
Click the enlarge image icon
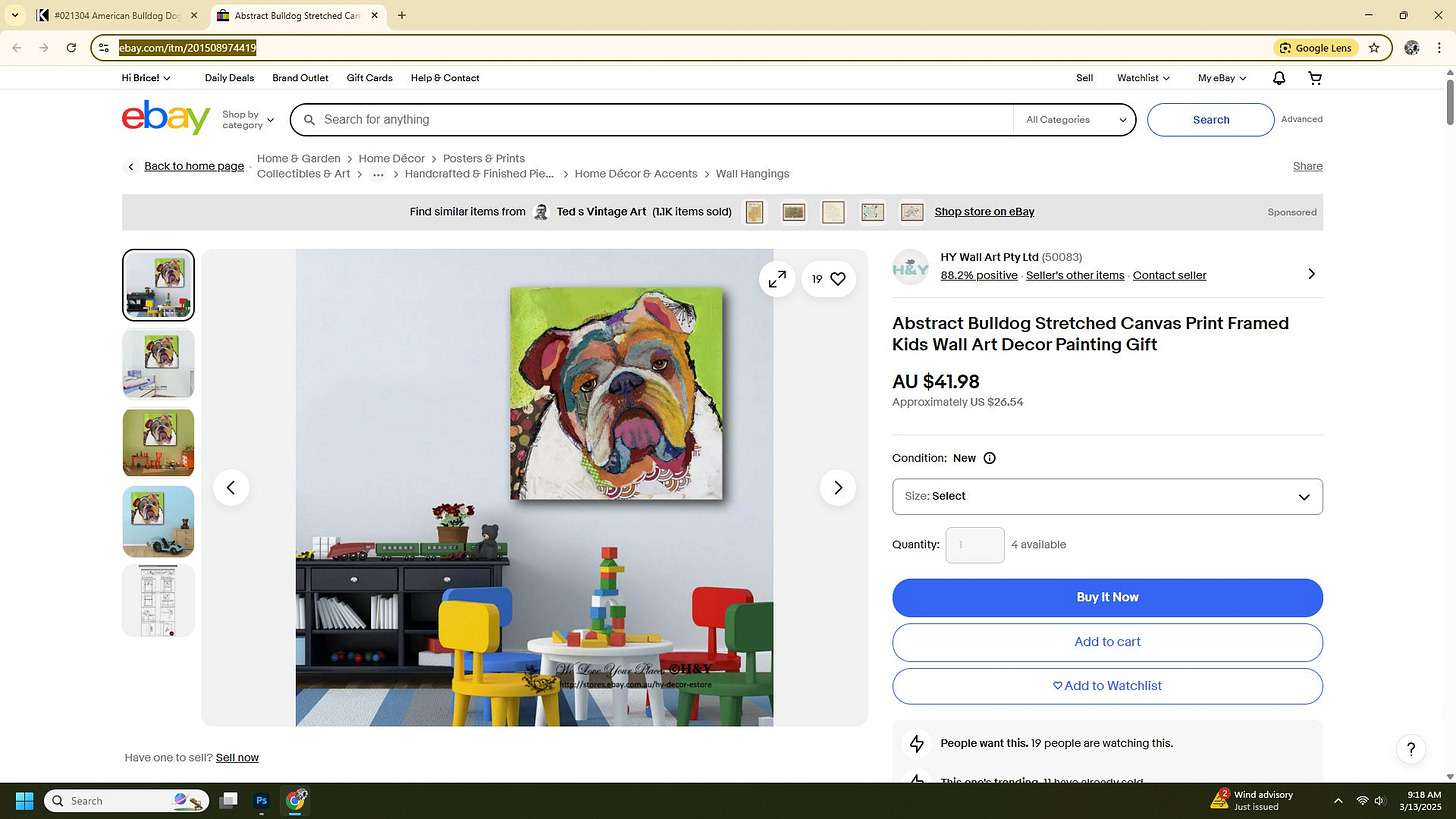point(777,280)
